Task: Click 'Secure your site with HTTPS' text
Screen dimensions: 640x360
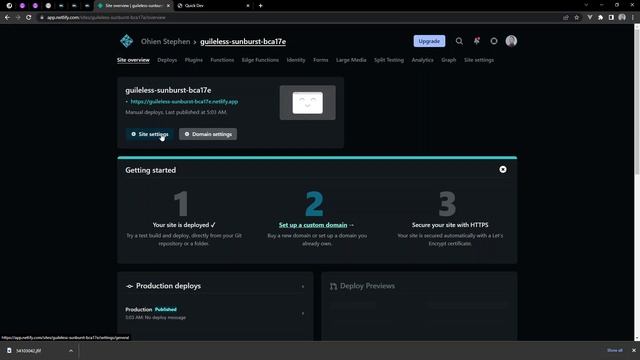Action: [450, 225]
